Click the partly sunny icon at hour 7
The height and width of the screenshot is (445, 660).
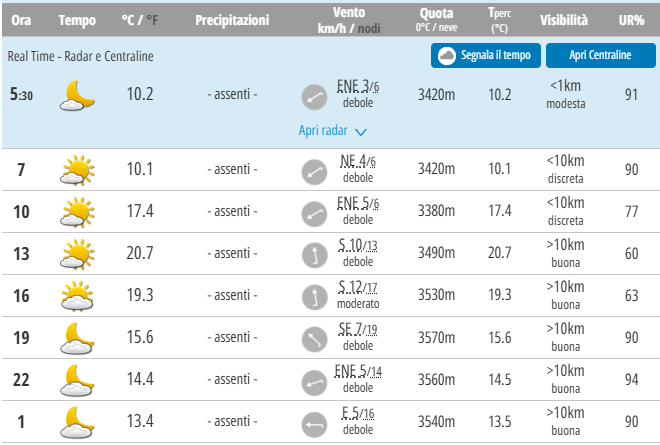[x=77, y=170]
